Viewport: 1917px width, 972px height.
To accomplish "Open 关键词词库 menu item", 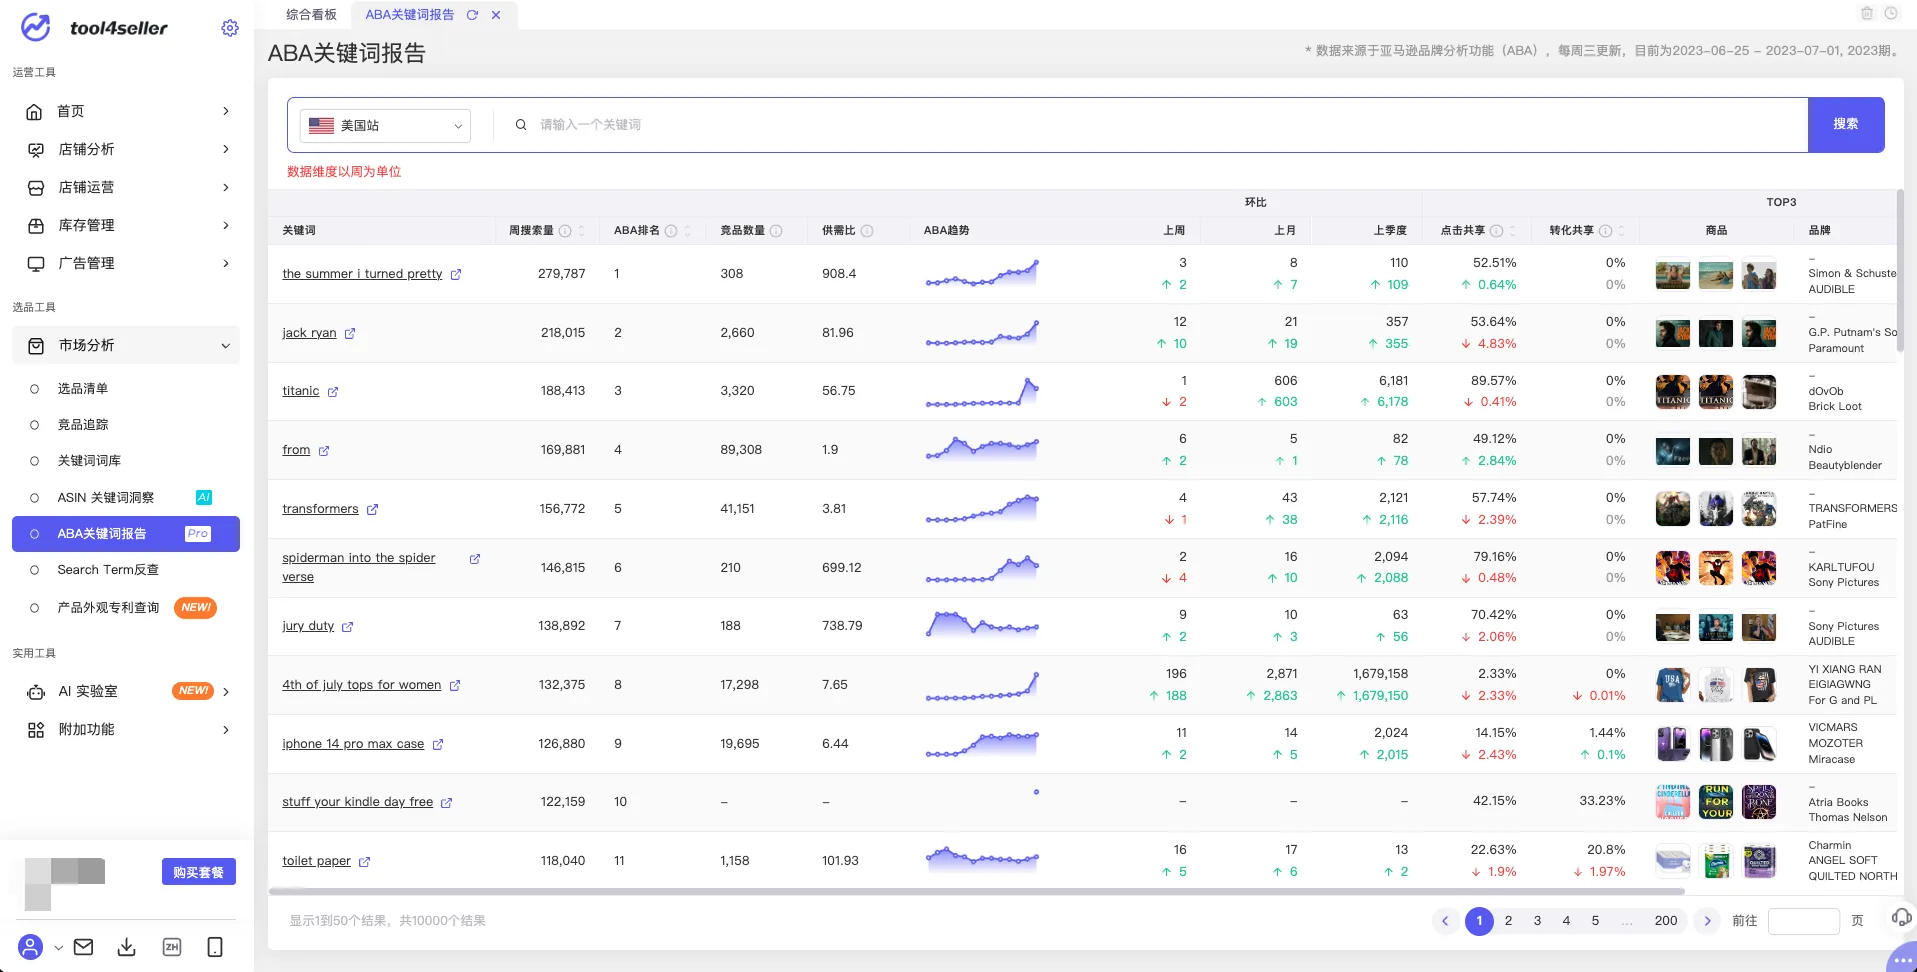I will (x=89, y=461).
